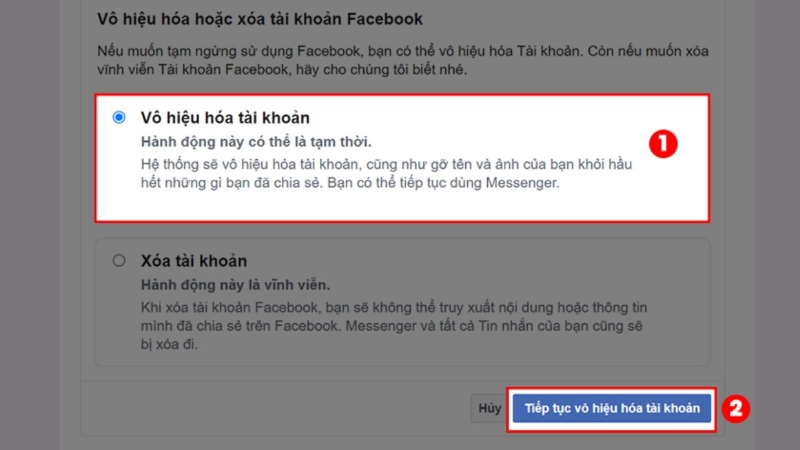
Task: Click the description starting Khi xóa tài khoản Facebook
Action: [394, 326]
